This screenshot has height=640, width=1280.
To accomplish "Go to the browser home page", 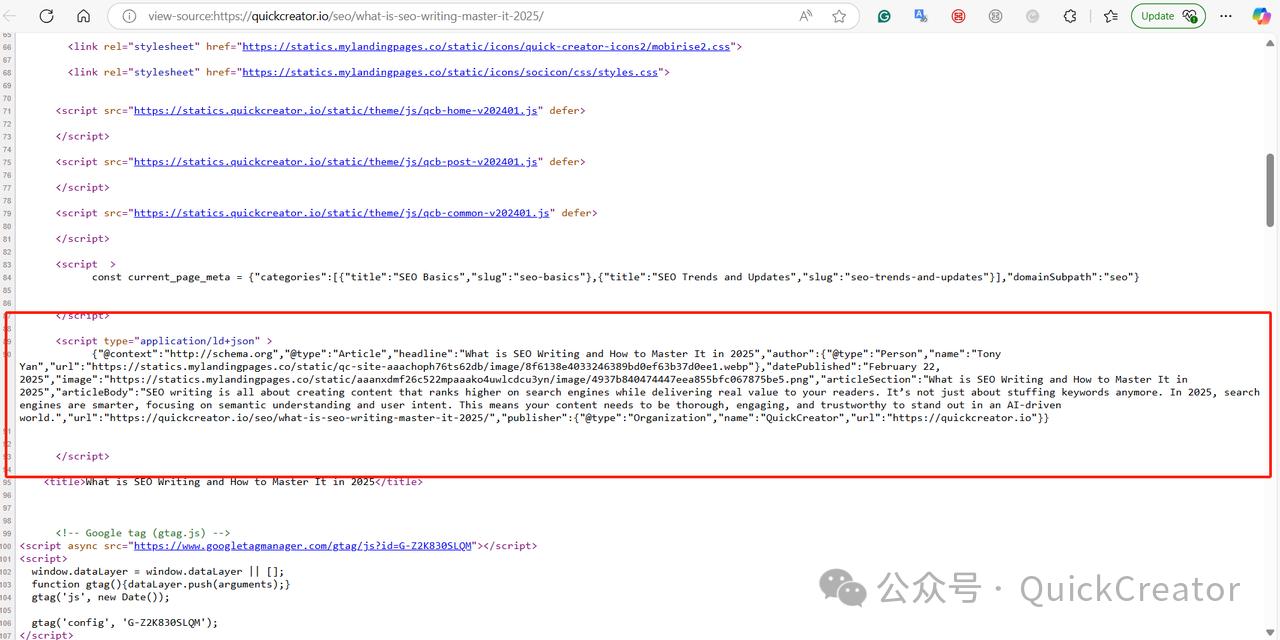I will pos(83,16).
